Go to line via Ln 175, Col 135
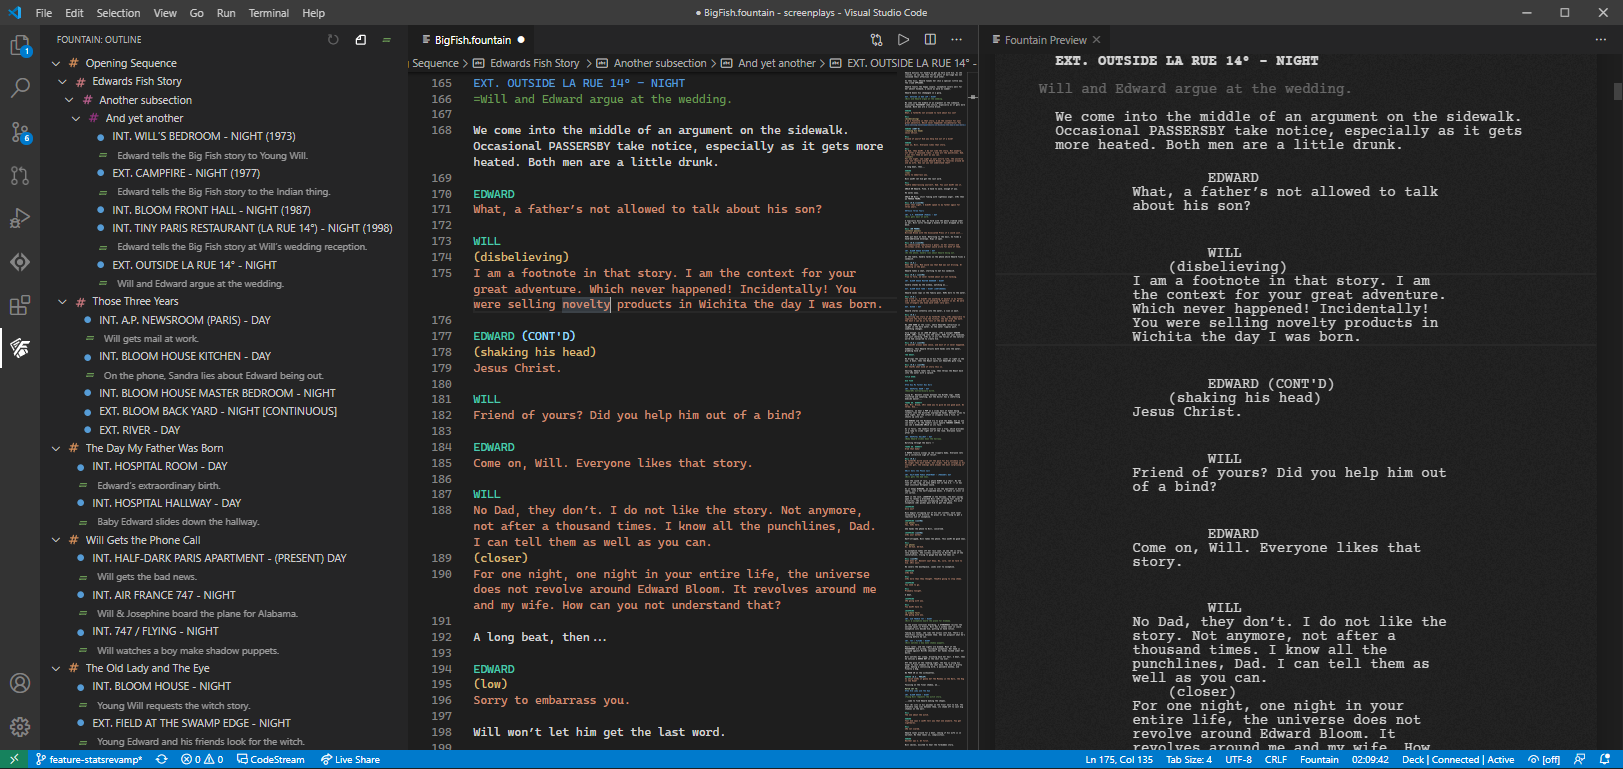The height and width of the screenshot is (769, 1623). 1119,760
